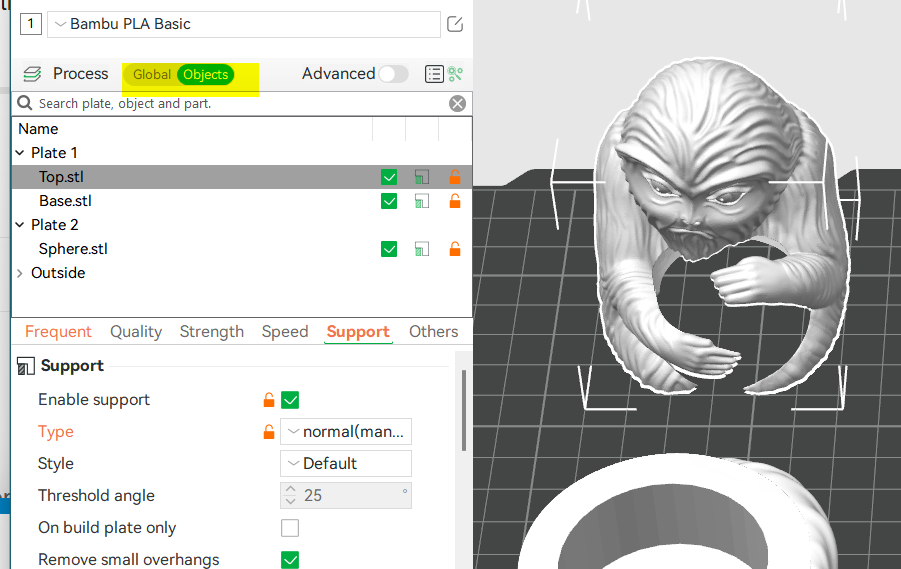This screenshot has height=569, width=901.
Task: Click the settings panel vertical scrollbar
Action: (x=464, y=411)
